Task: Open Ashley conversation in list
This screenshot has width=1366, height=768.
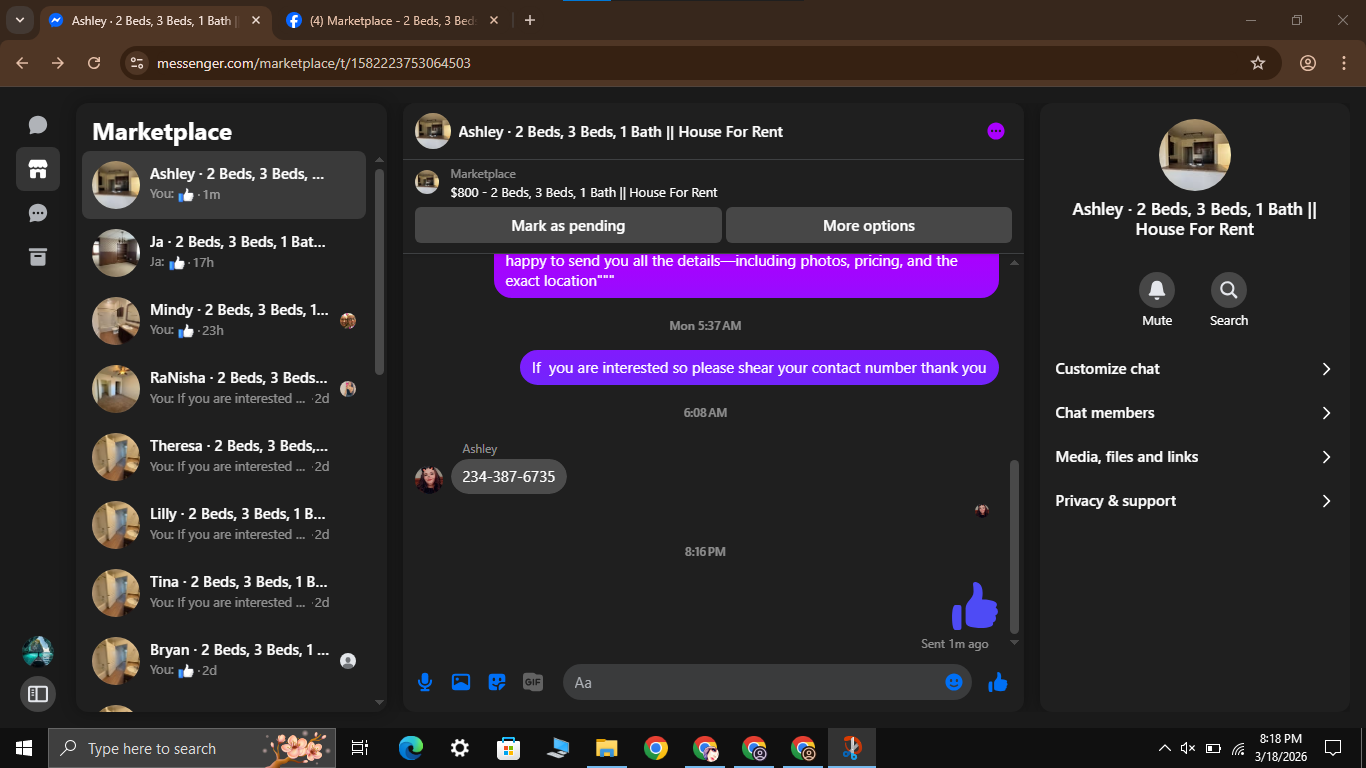Action: coord(224,184)
